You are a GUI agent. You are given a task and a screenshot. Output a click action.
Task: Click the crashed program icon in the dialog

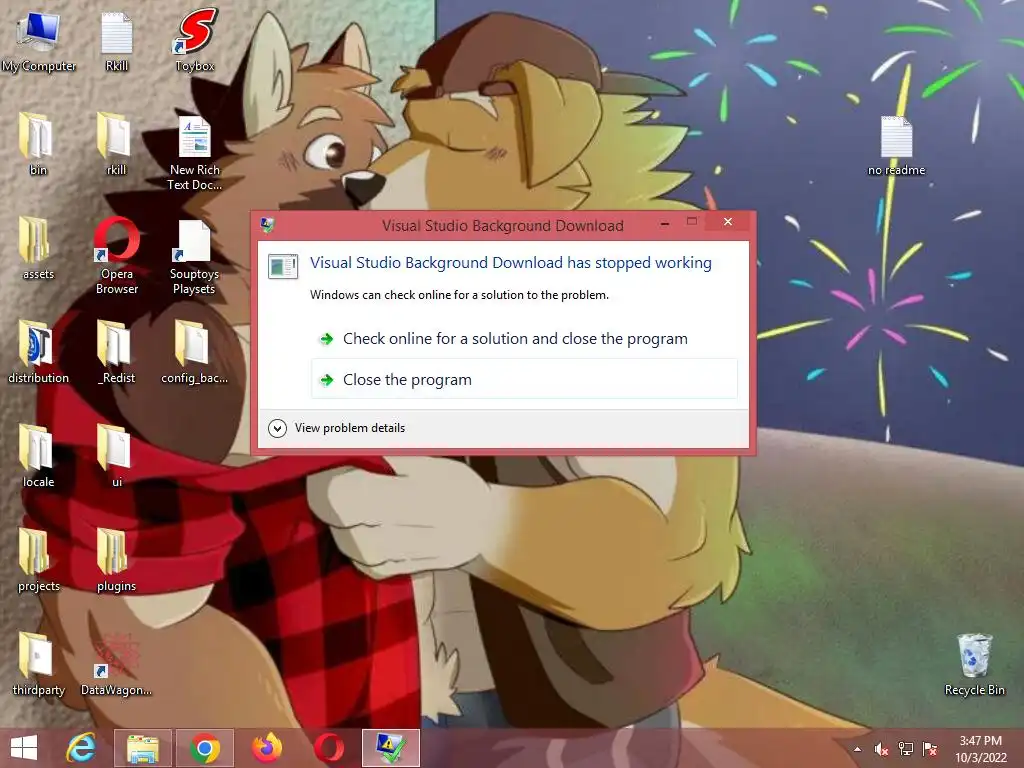[x=283, y=266]
